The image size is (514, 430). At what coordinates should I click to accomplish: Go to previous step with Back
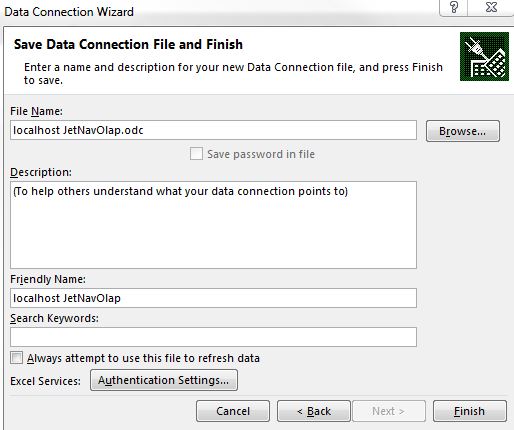point(314,411)
